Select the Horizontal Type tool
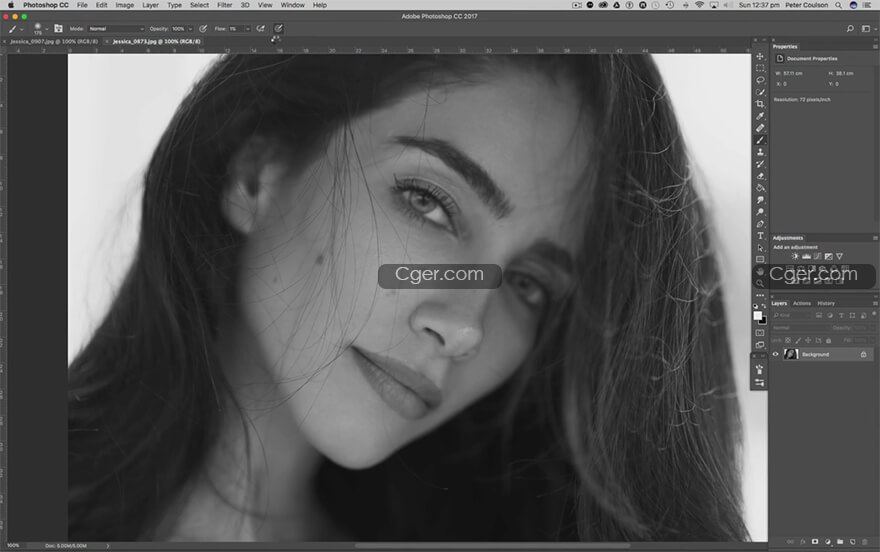This screenshot has width=880, height=552. (x=760, y=236)
